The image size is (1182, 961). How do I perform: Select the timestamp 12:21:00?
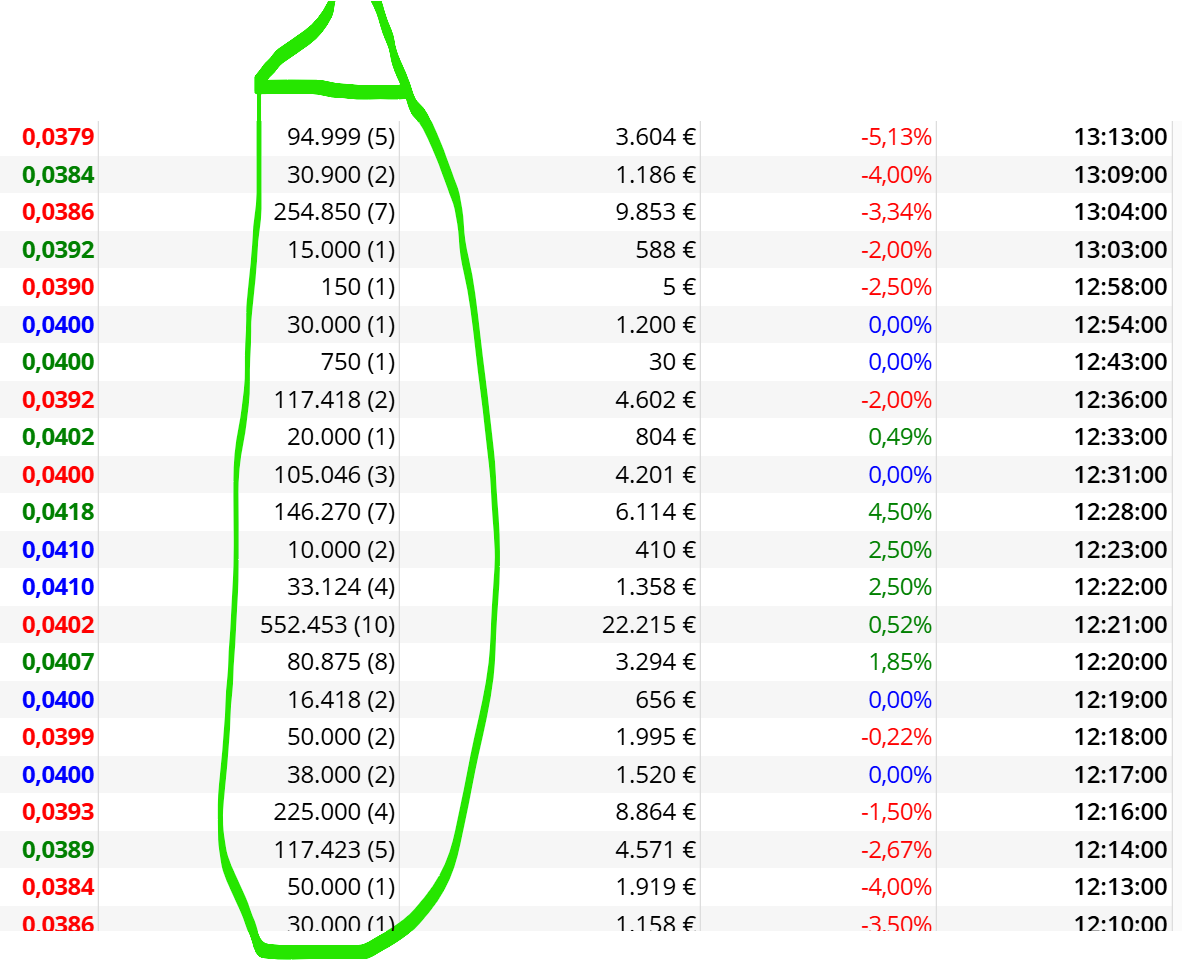pyautogui.click(x=1120, y=625)
